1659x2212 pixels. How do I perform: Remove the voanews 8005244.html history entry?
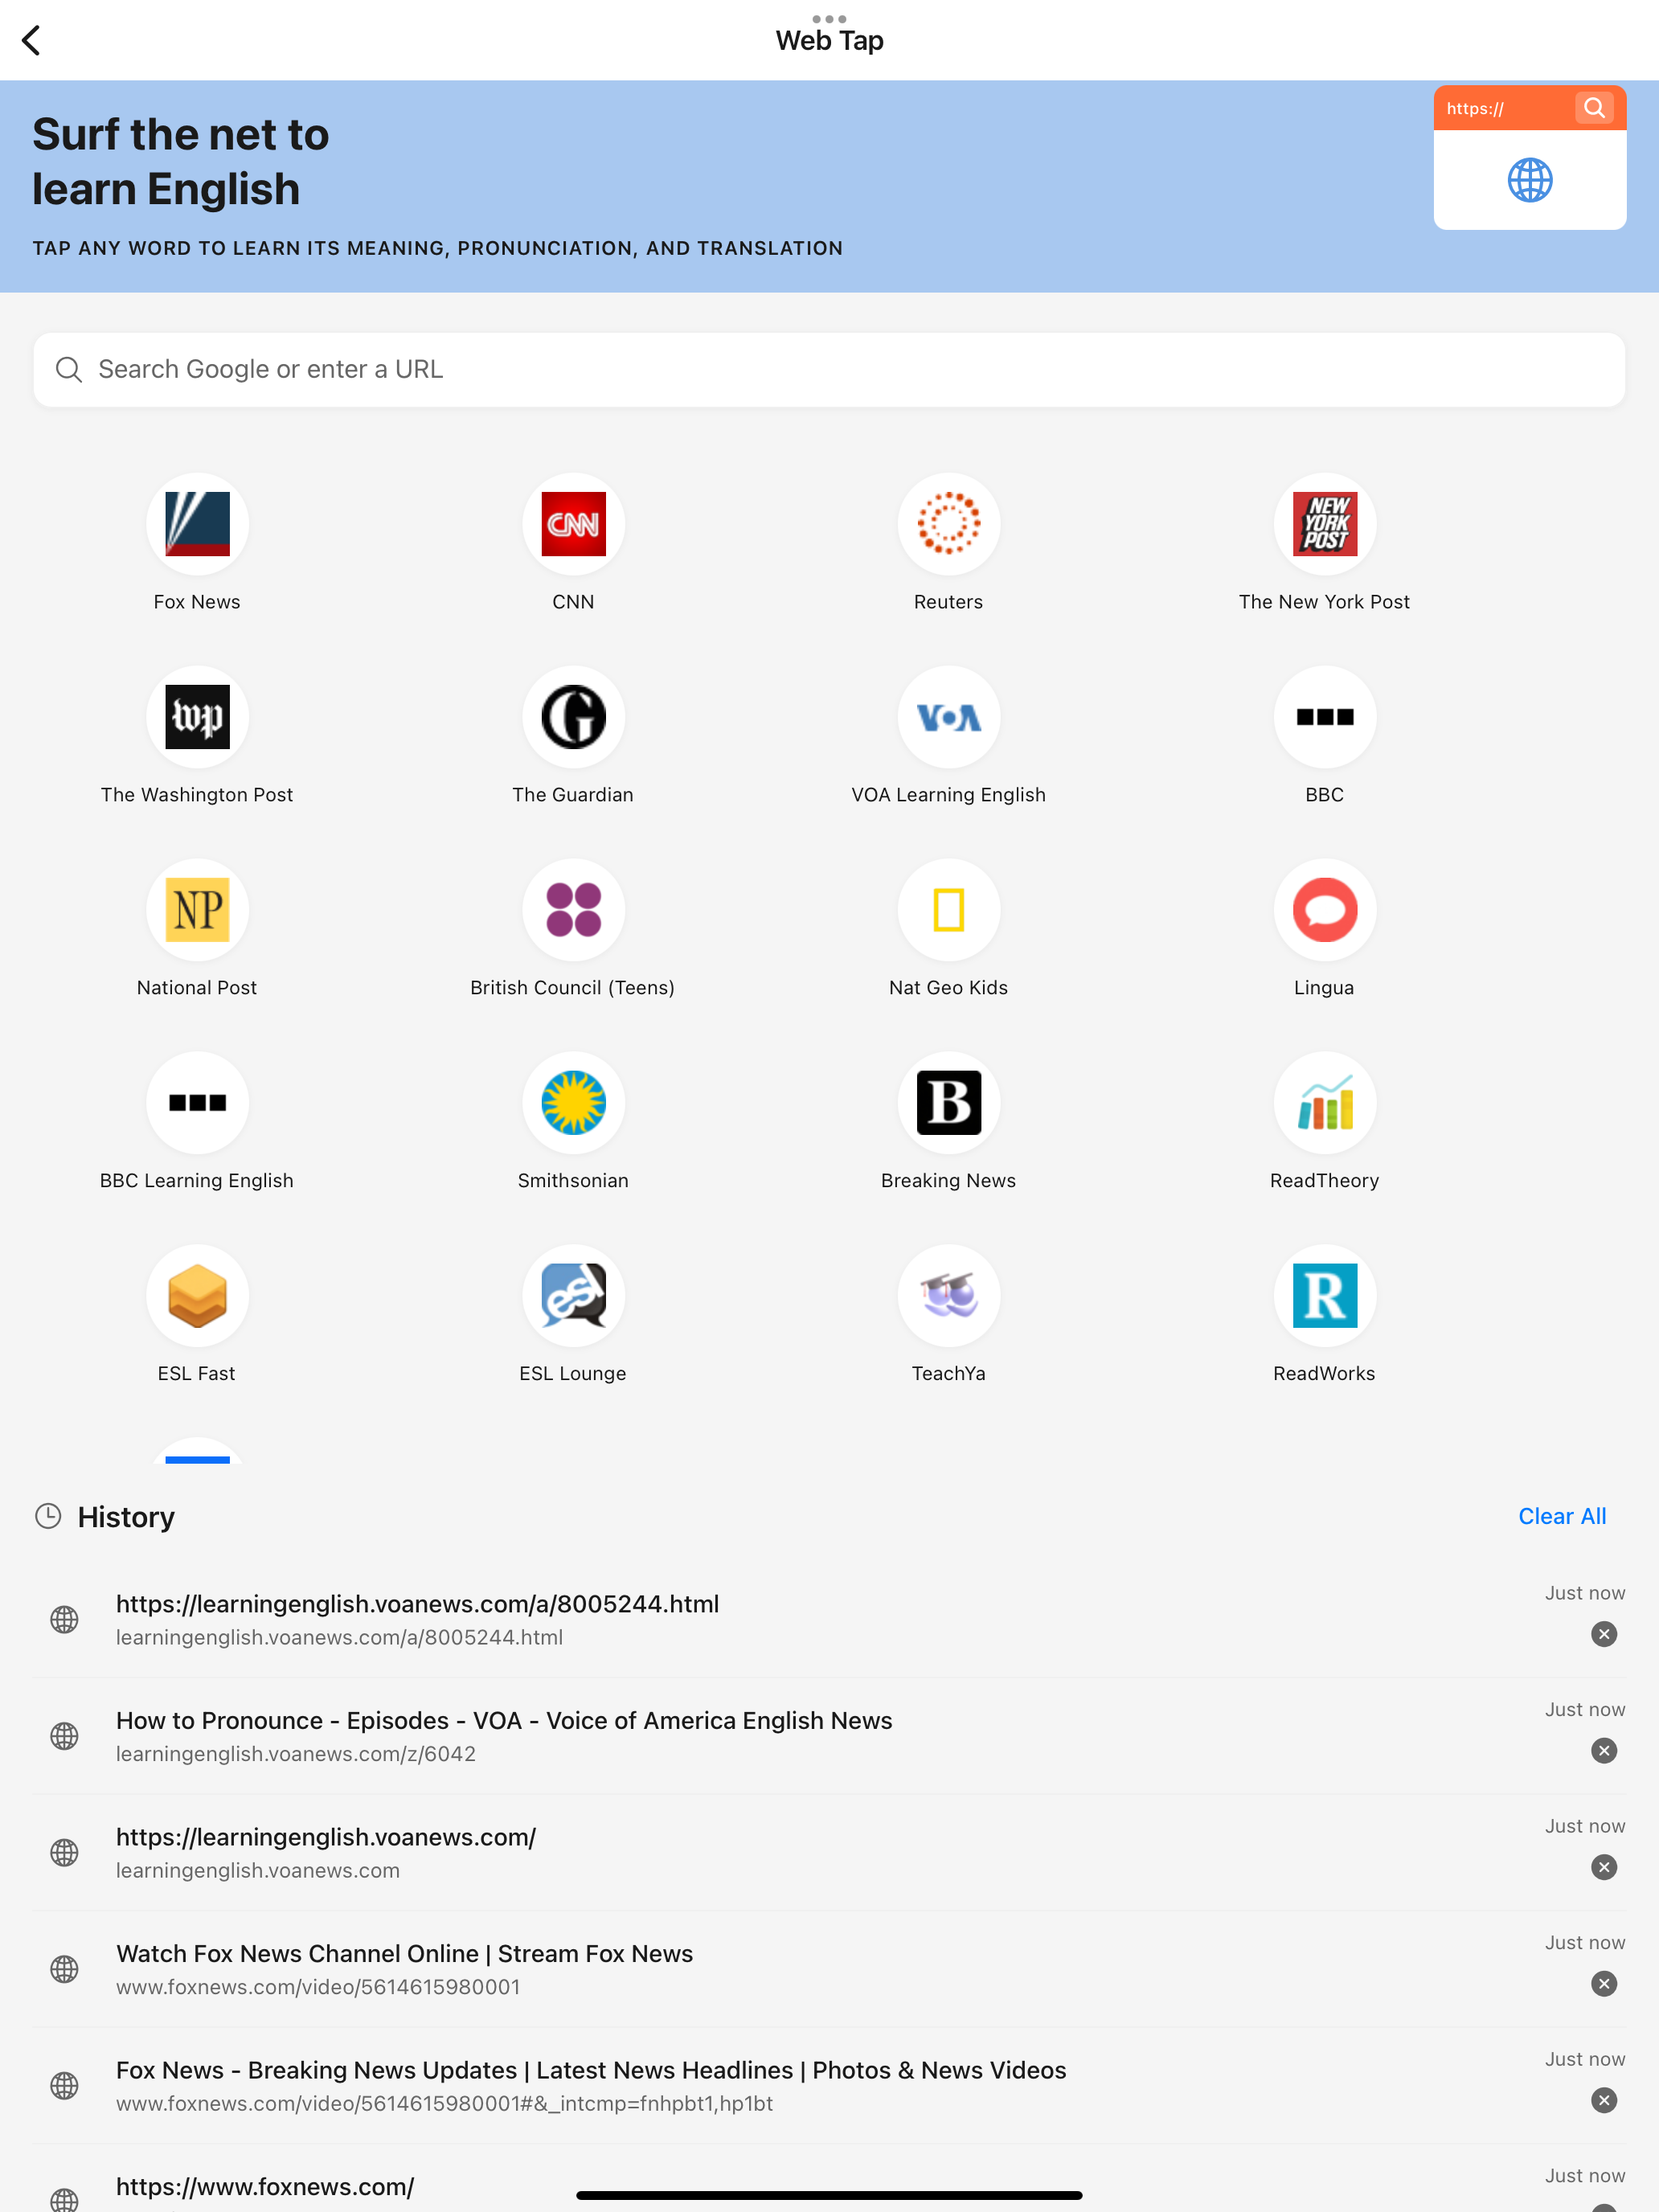[x=1604, y=1634]
